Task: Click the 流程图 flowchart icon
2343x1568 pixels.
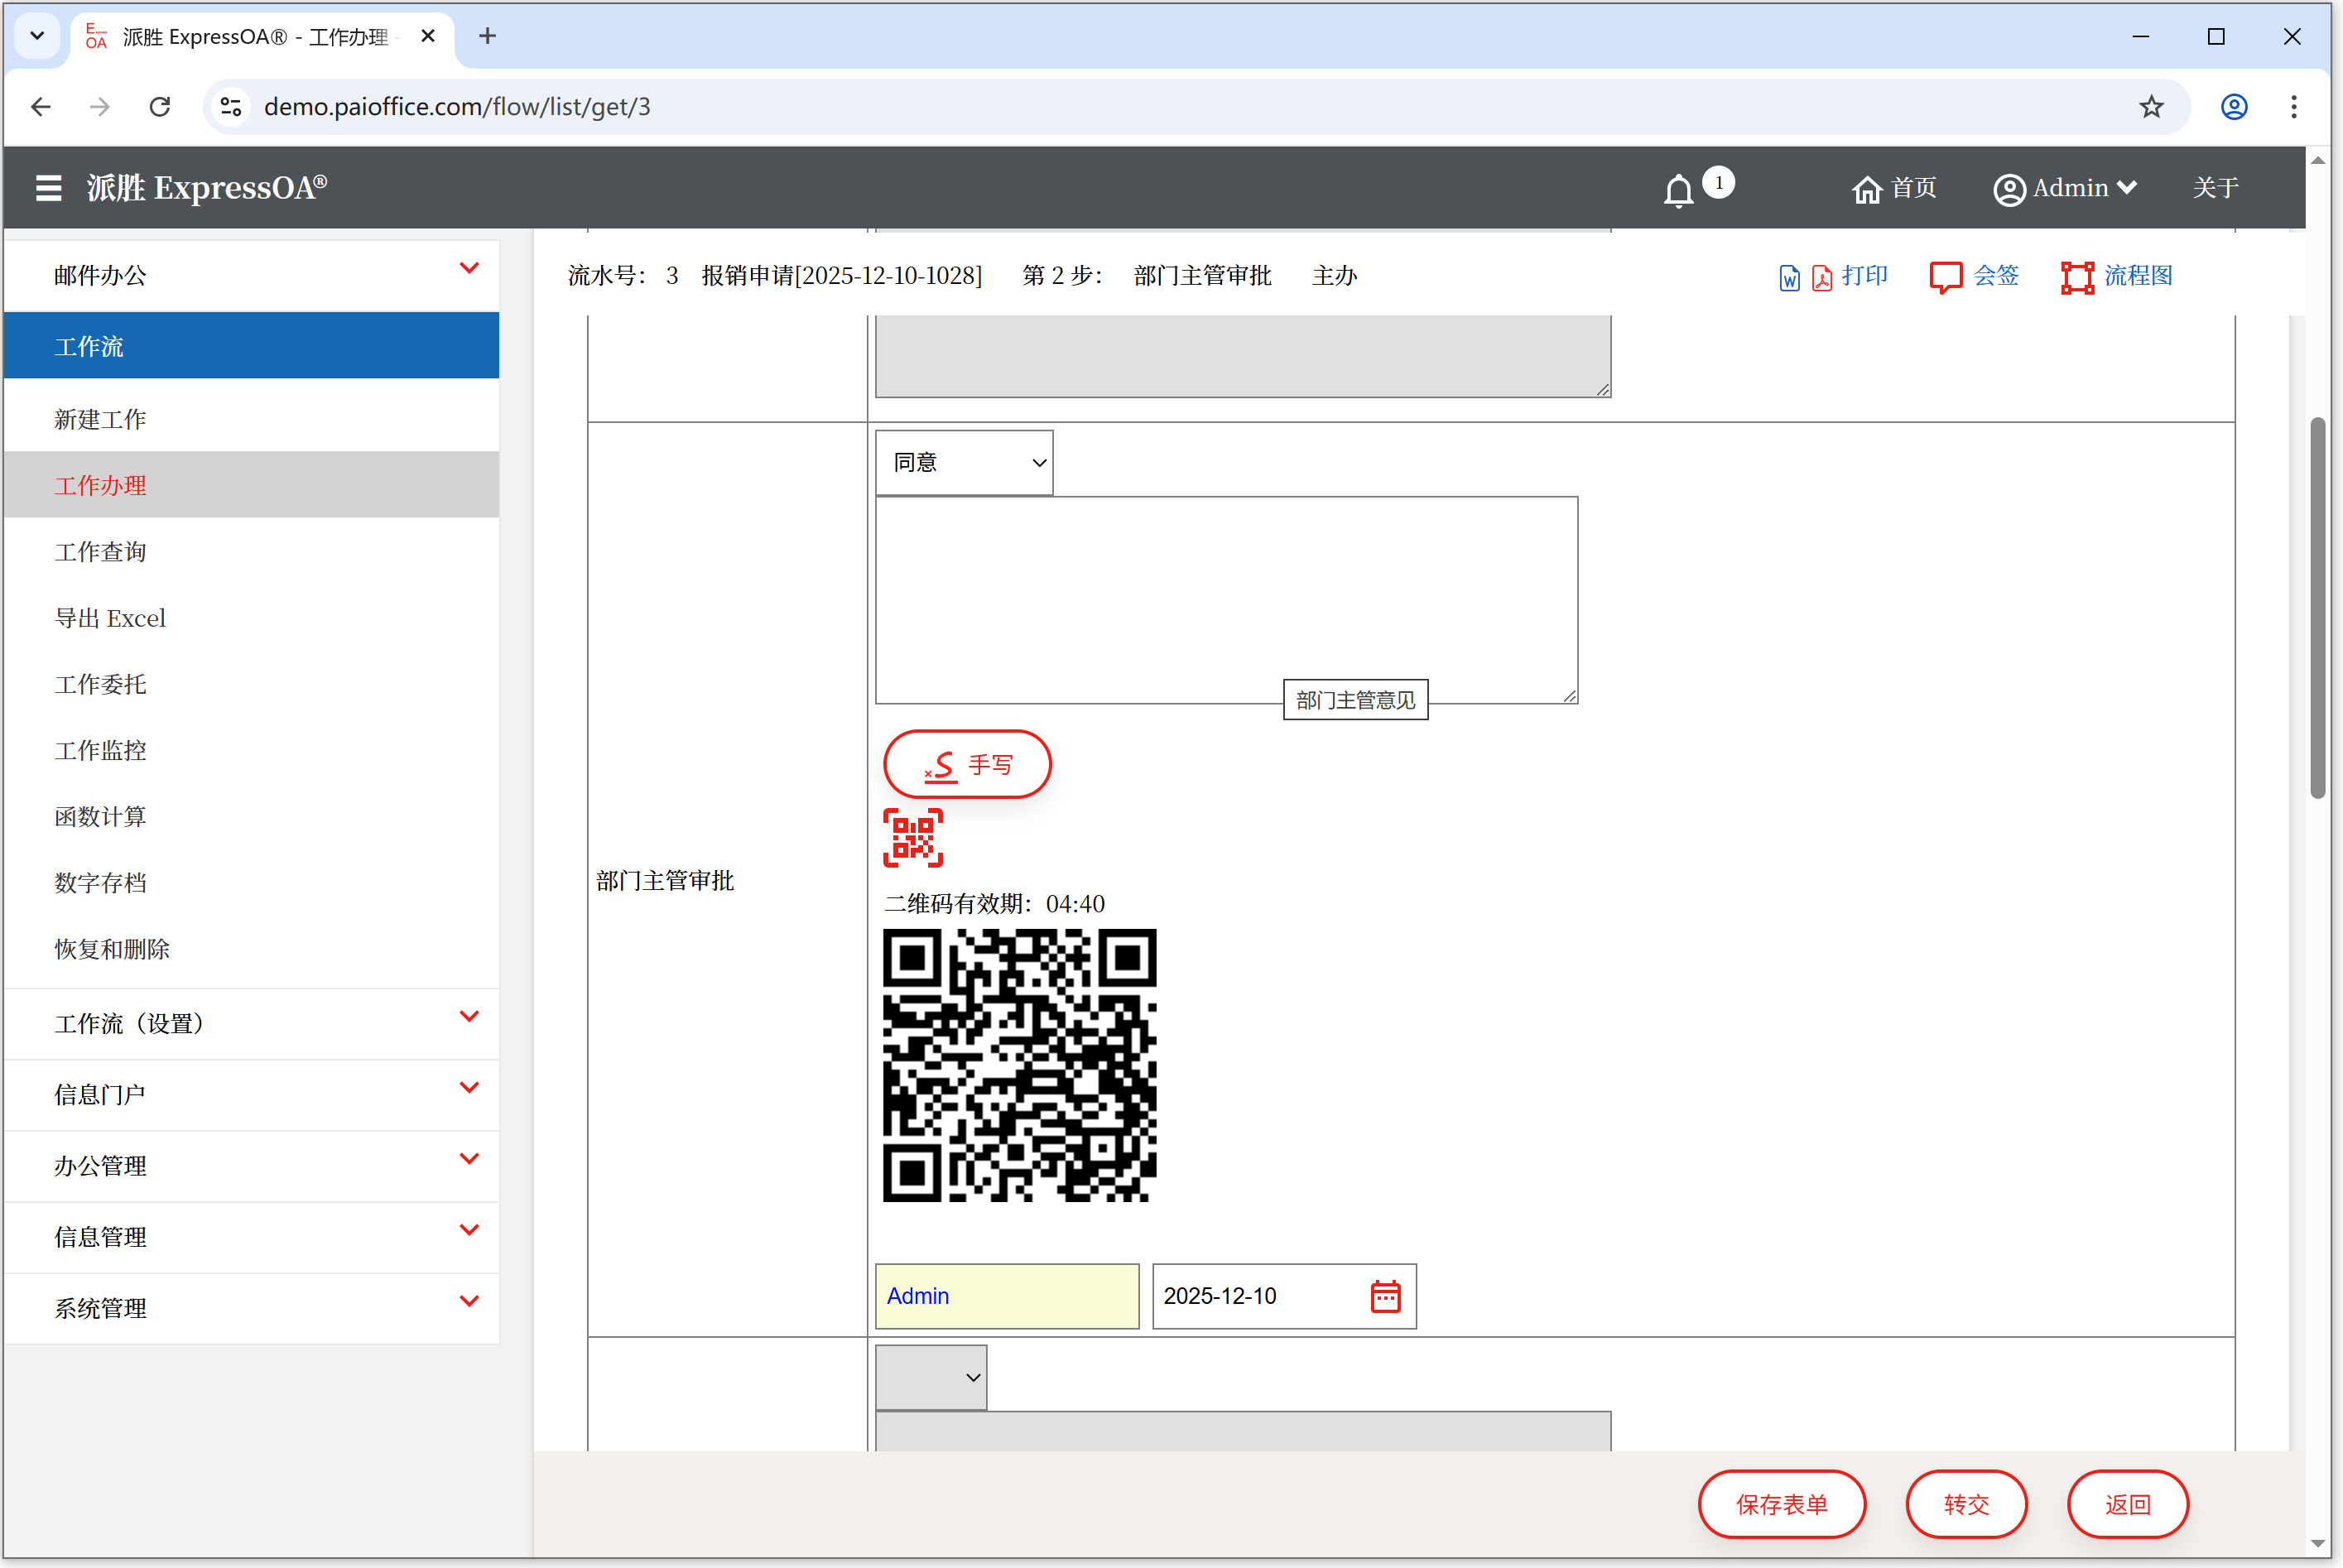Action: pyautogui.click(x=2076, y=277)
